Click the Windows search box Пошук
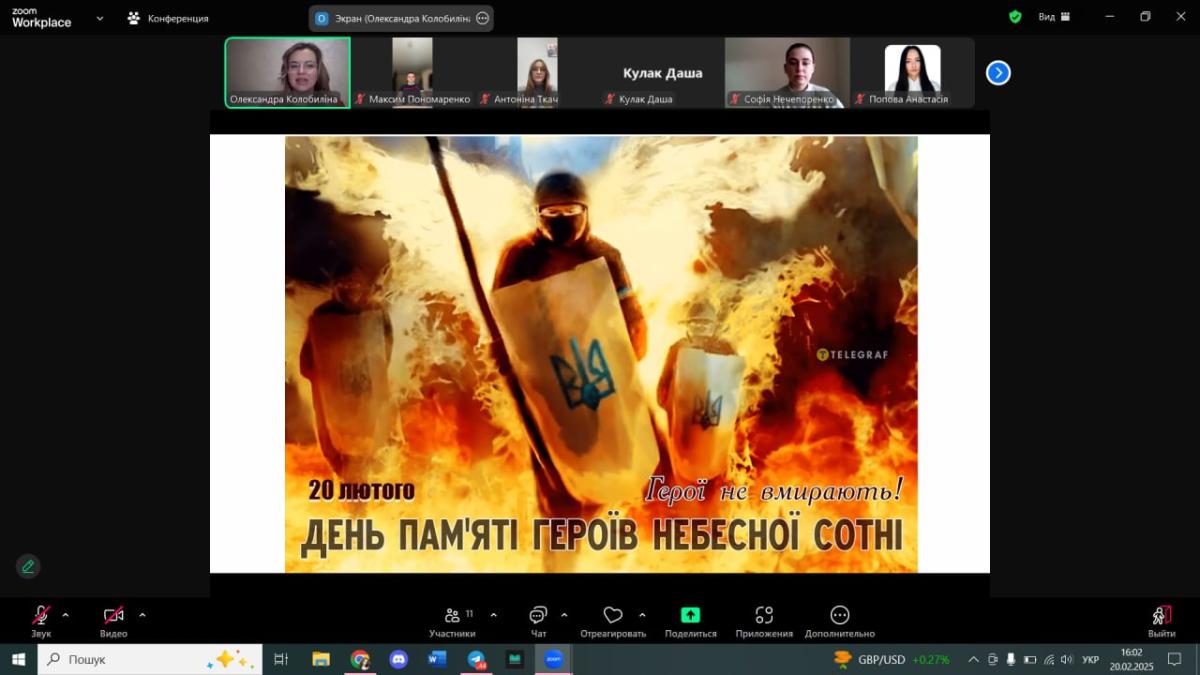The width and height of the screenshot is (1200, 675). (150, 659)
